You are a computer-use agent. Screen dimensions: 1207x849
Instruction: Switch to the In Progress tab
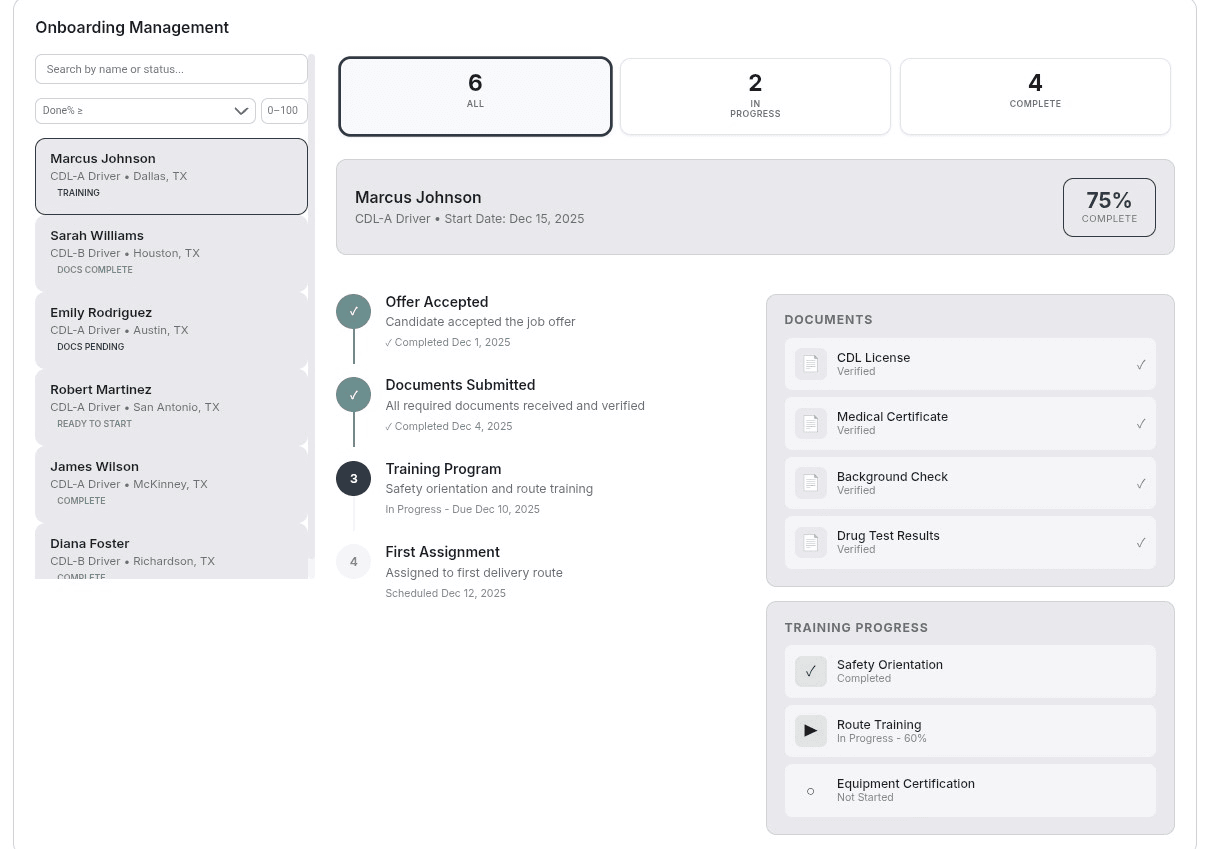[x=755, y=96]
